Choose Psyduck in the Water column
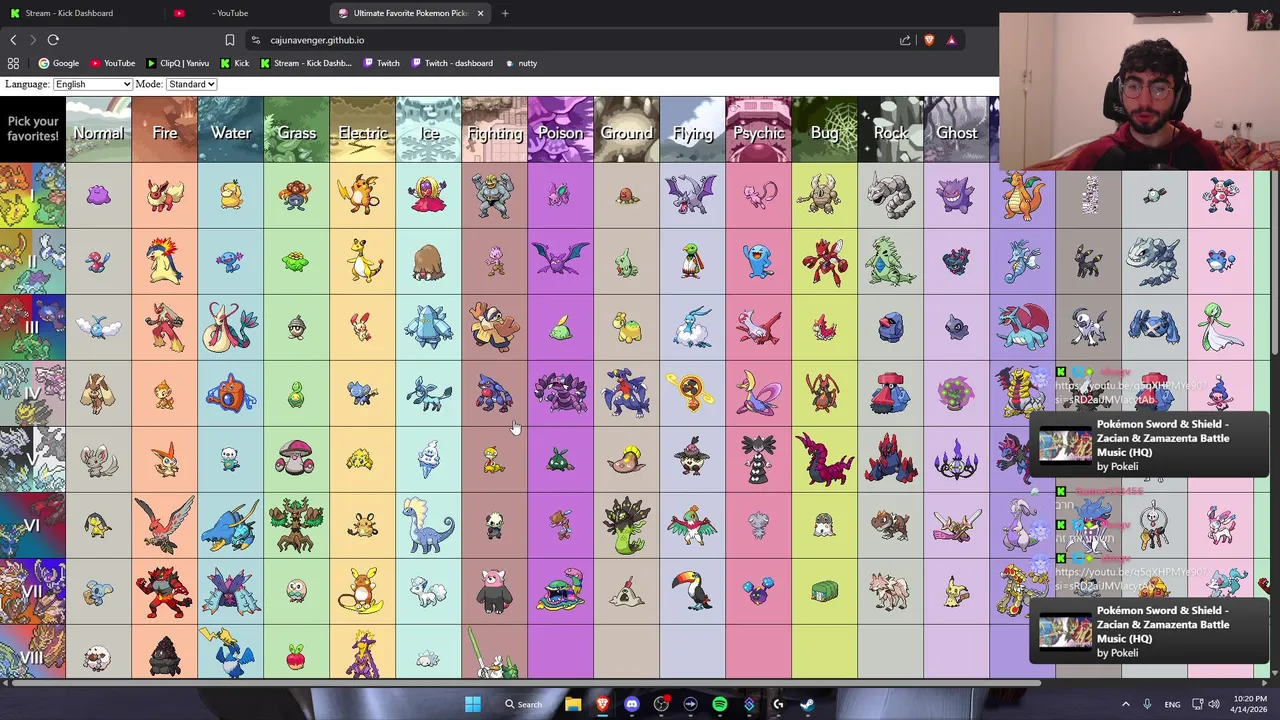 point(231,196)
